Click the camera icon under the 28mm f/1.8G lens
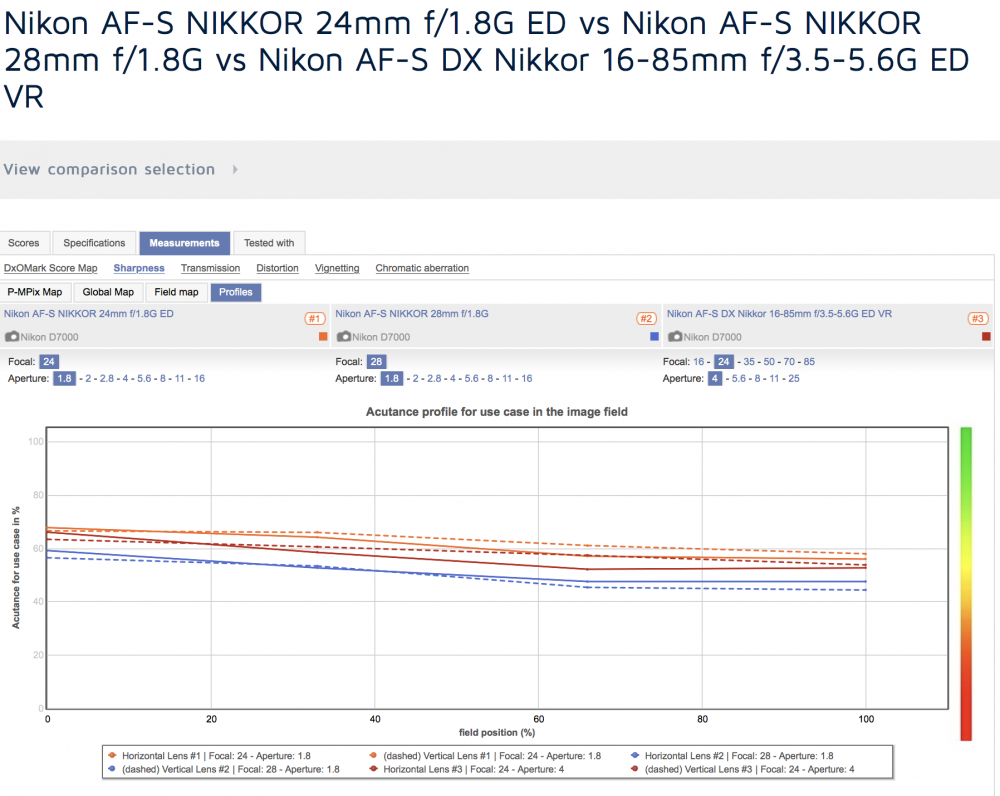Image resolution: width=1000 pixels, height=796 pixels. click(x=344, y=337)
